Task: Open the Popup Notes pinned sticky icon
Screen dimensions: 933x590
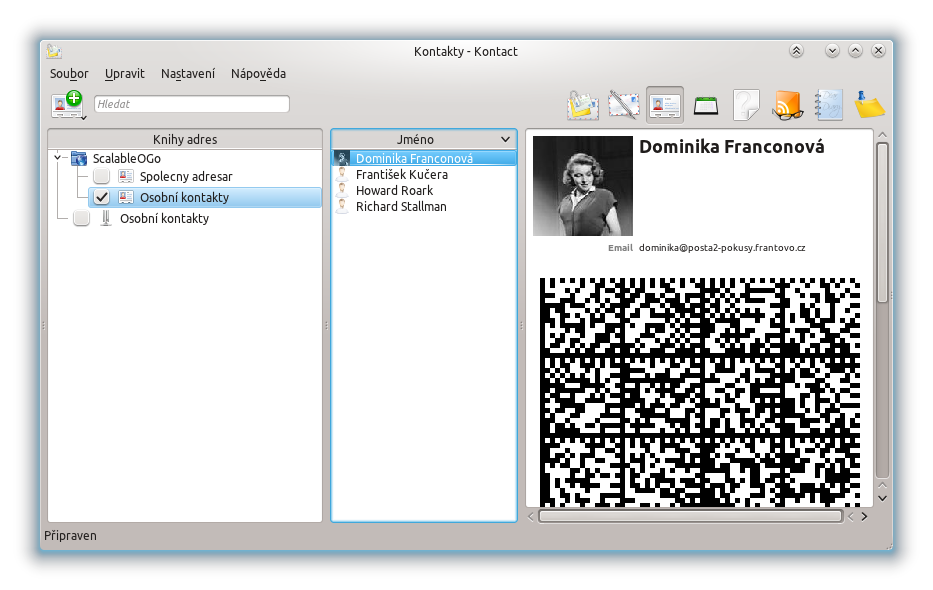Action: pyautogui.click(x=870, y=105)
